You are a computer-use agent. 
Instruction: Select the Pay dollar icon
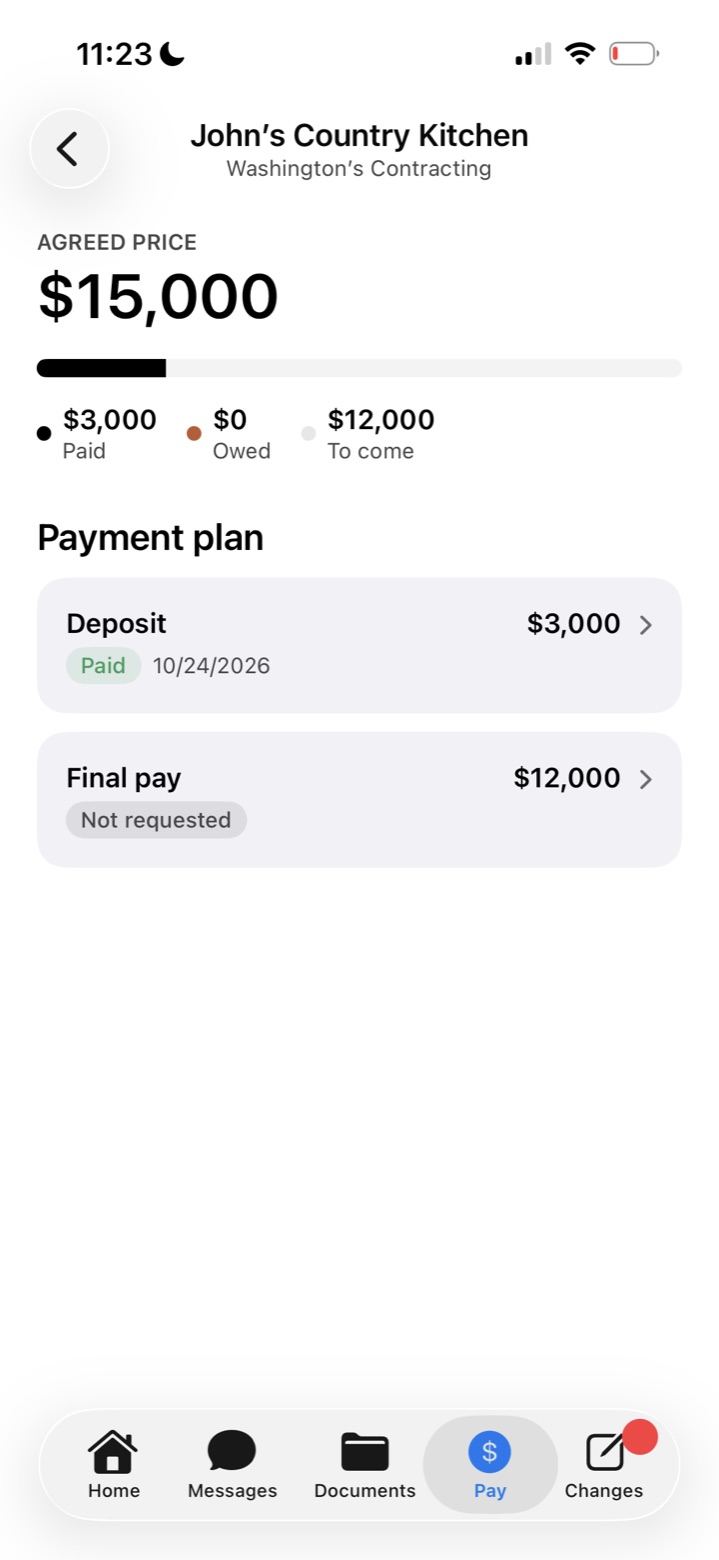[x=490, y=1451]
